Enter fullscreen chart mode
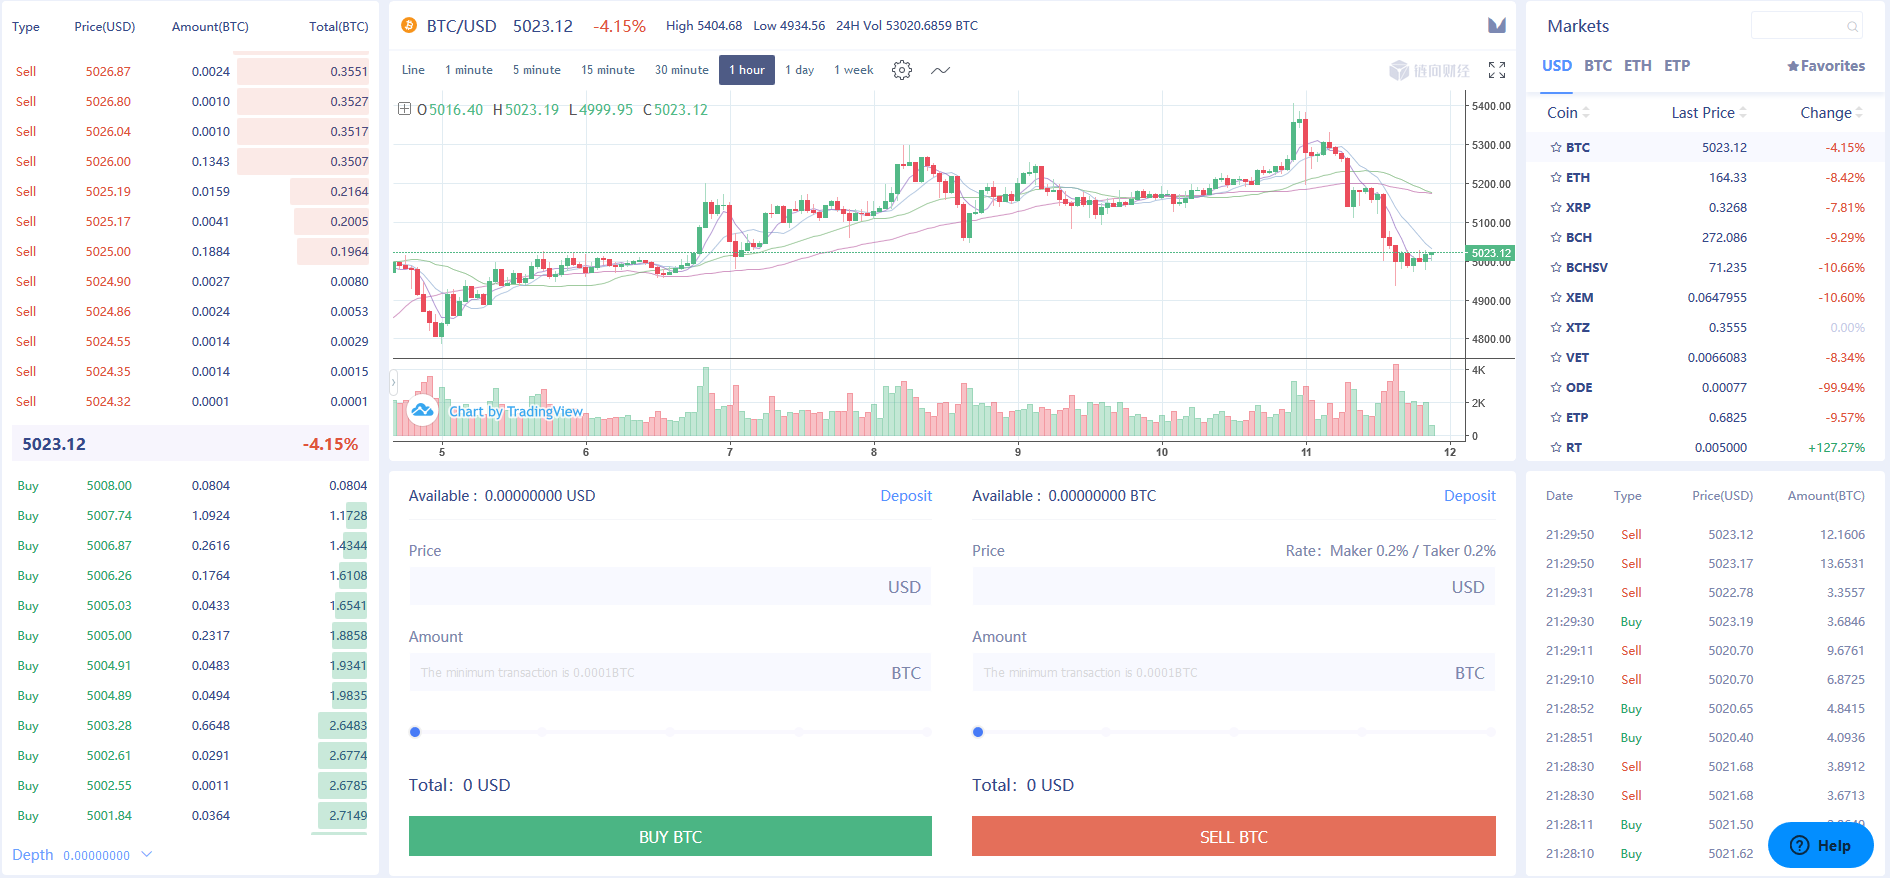This screenshot has height=878, width=1890. tap(1497, 70)
